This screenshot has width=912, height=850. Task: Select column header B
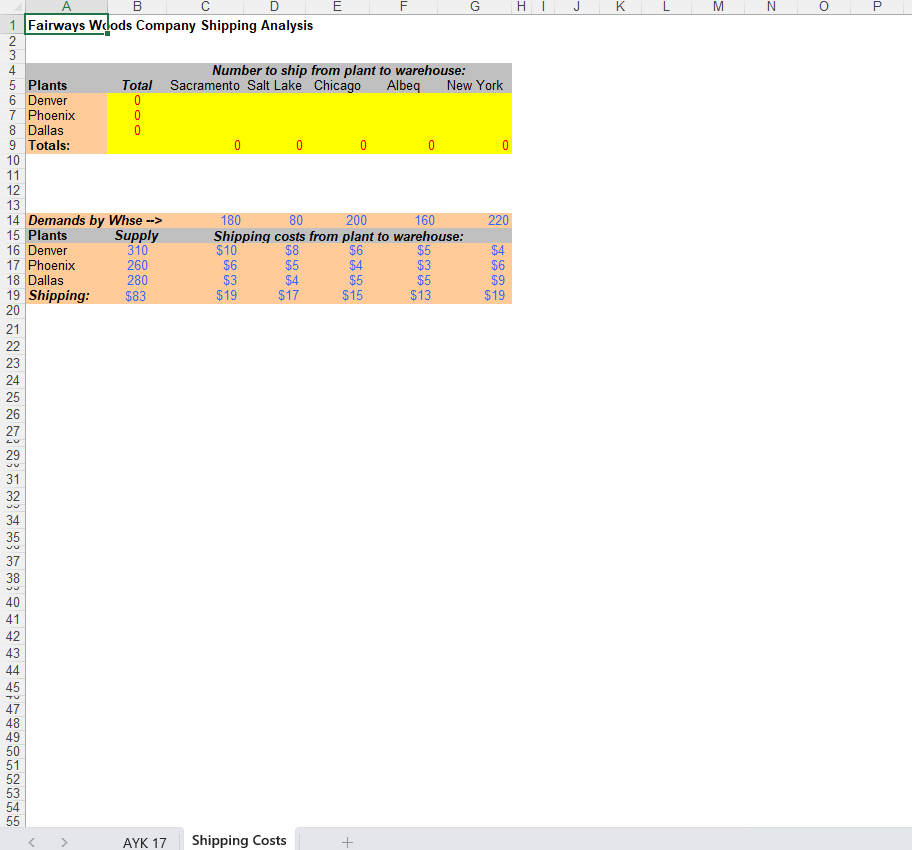137,7
